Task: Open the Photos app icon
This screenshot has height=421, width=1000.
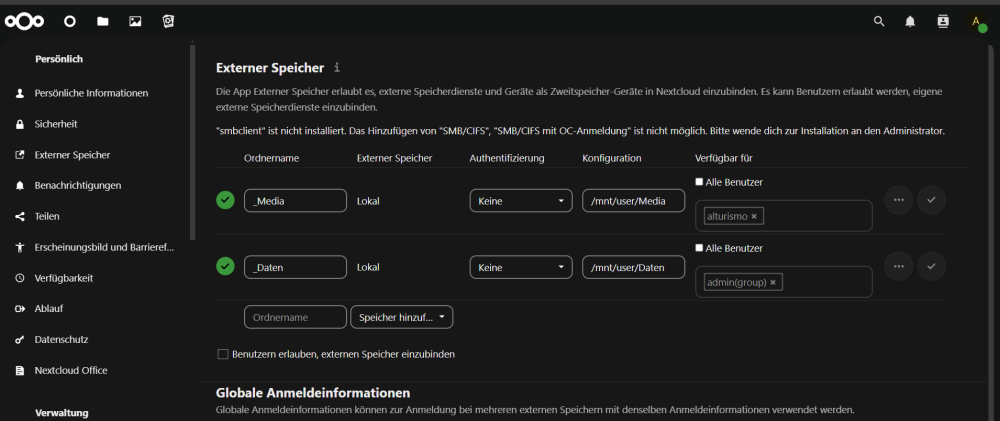Action: (135, 21)
